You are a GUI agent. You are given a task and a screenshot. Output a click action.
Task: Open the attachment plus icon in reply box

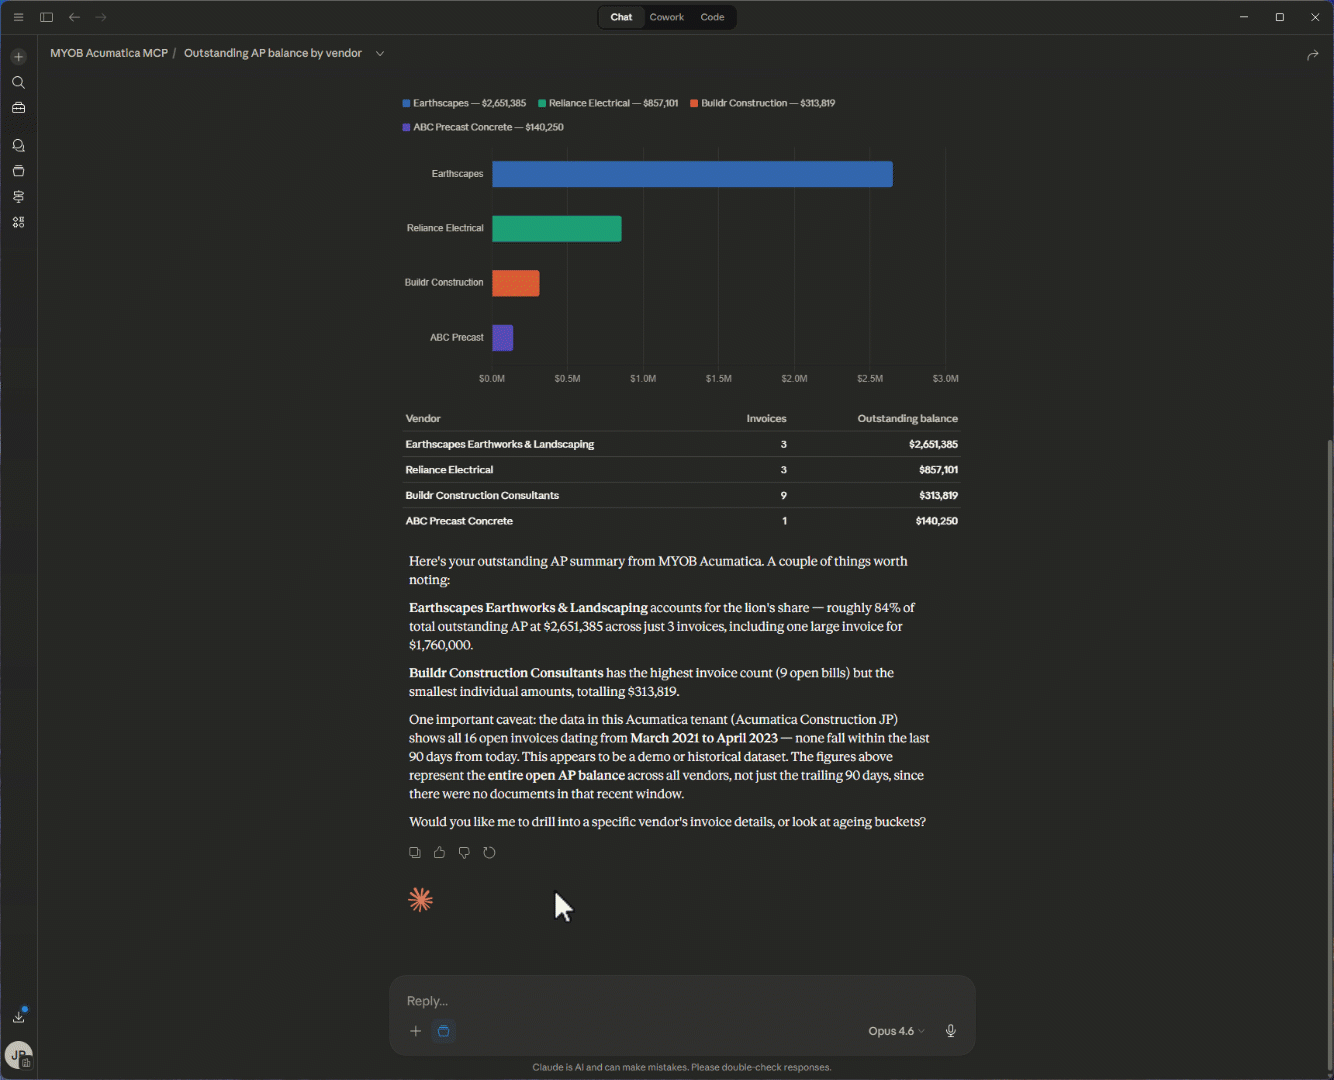415,1031
